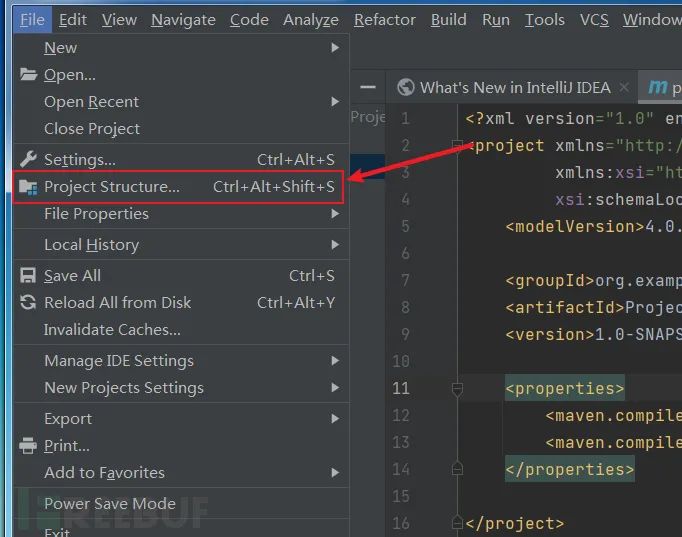The width and height of the screenshot is (682, 537).
Task: Choose Invalidate Caches...
Action: [181, 330]
